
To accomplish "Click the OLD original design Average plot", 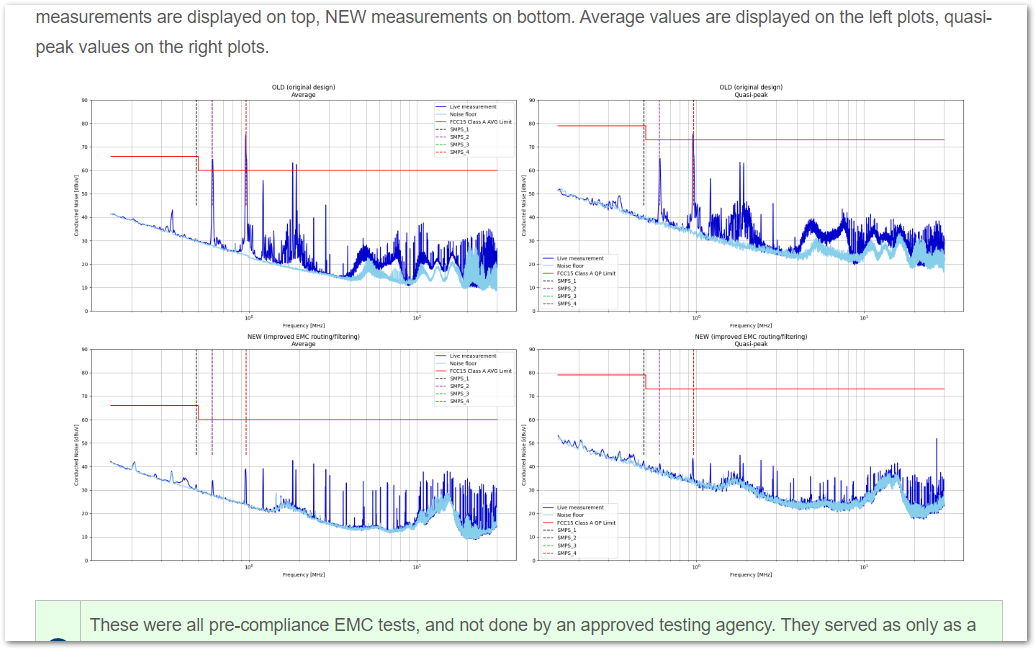I will pos(303,205).
